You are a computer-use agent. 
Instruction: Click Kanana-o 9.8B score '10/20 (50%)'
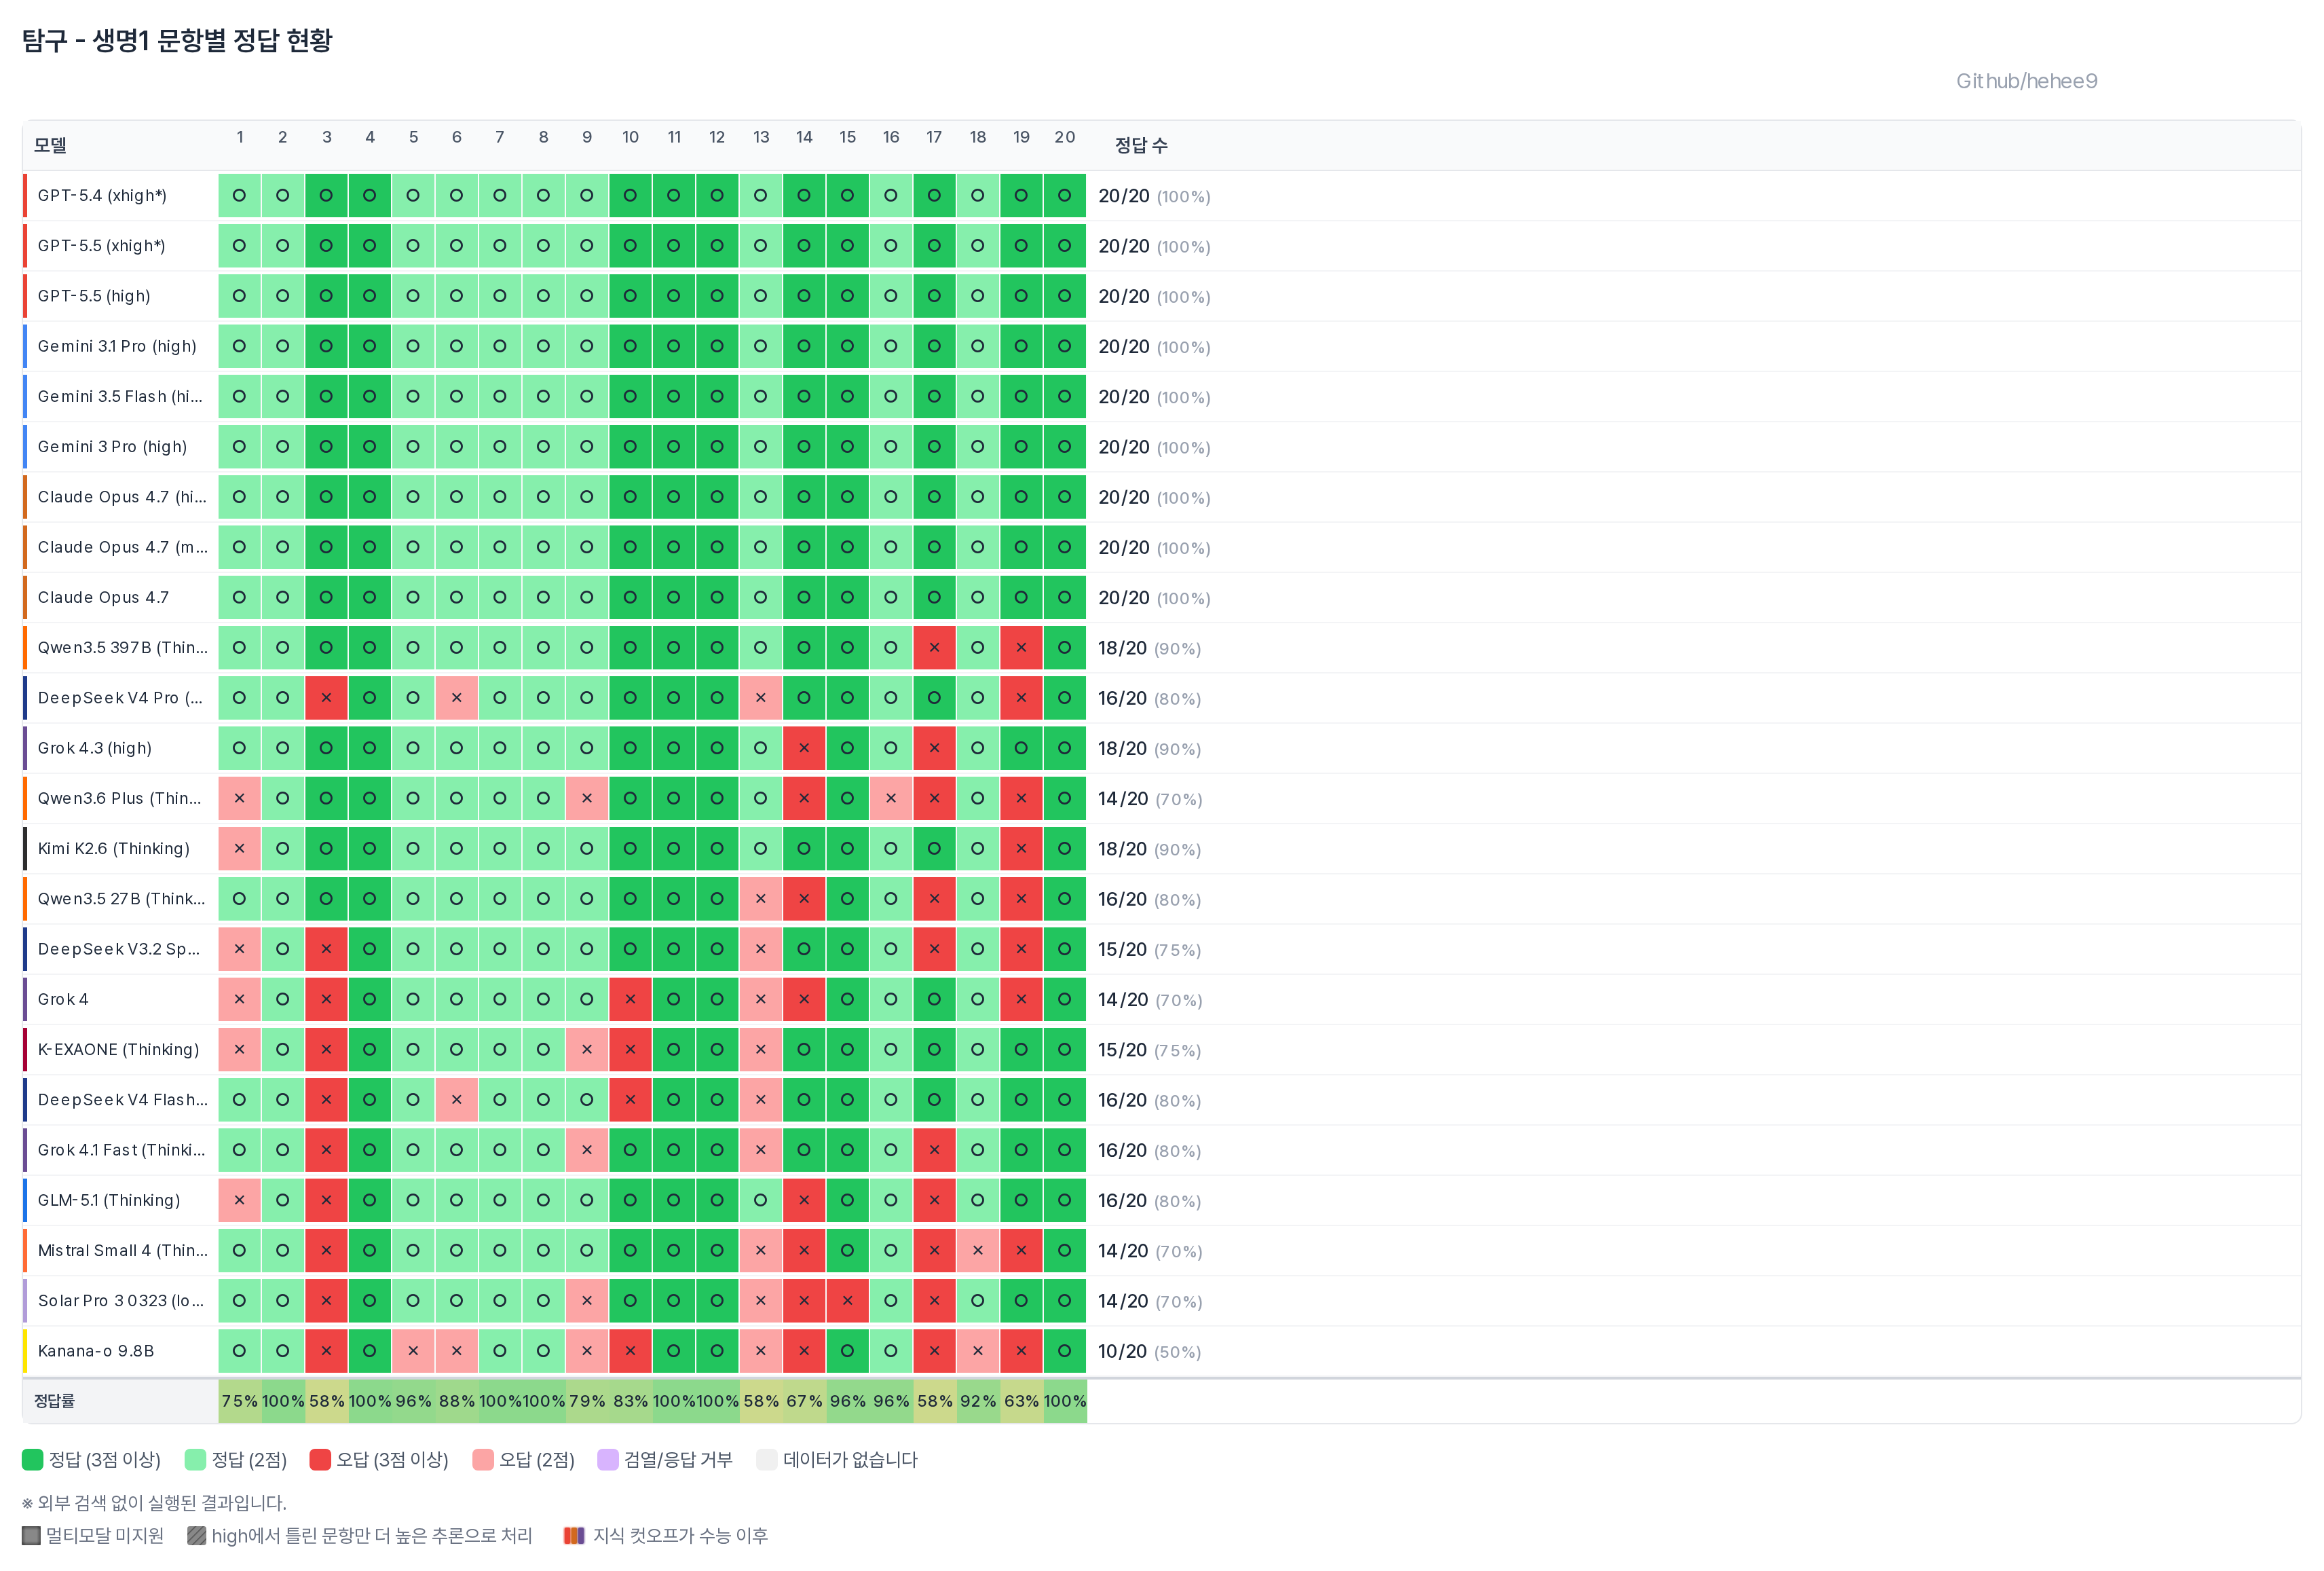1149,1351
